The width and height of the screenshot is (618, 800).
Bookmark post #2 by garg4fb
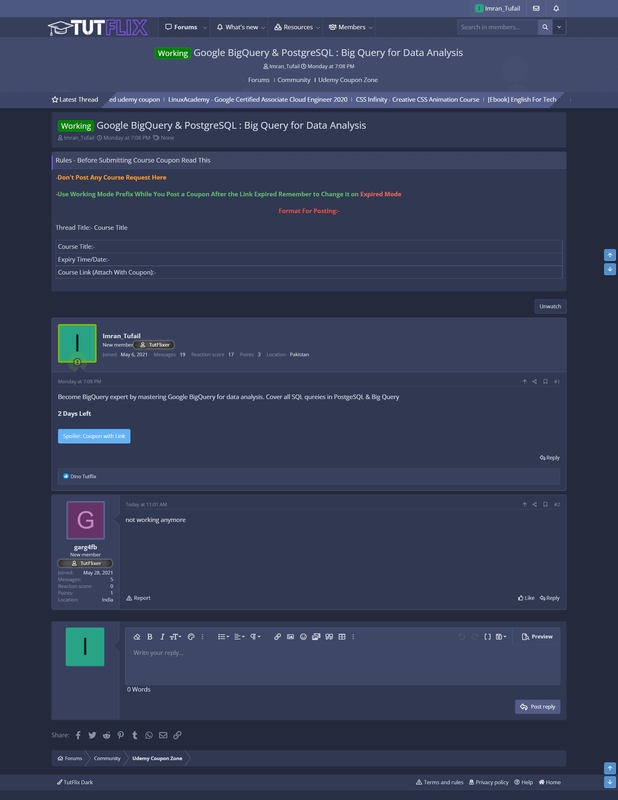[x=545, y=504]
